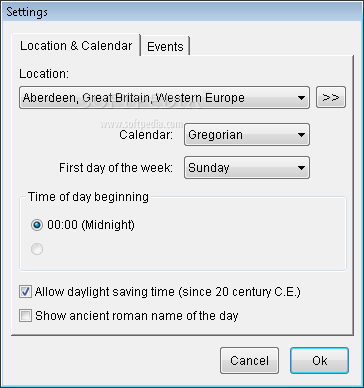Click the 'Show ancient roman name' label text
Screen dimensions: 364x388
(x=137, y=316)
